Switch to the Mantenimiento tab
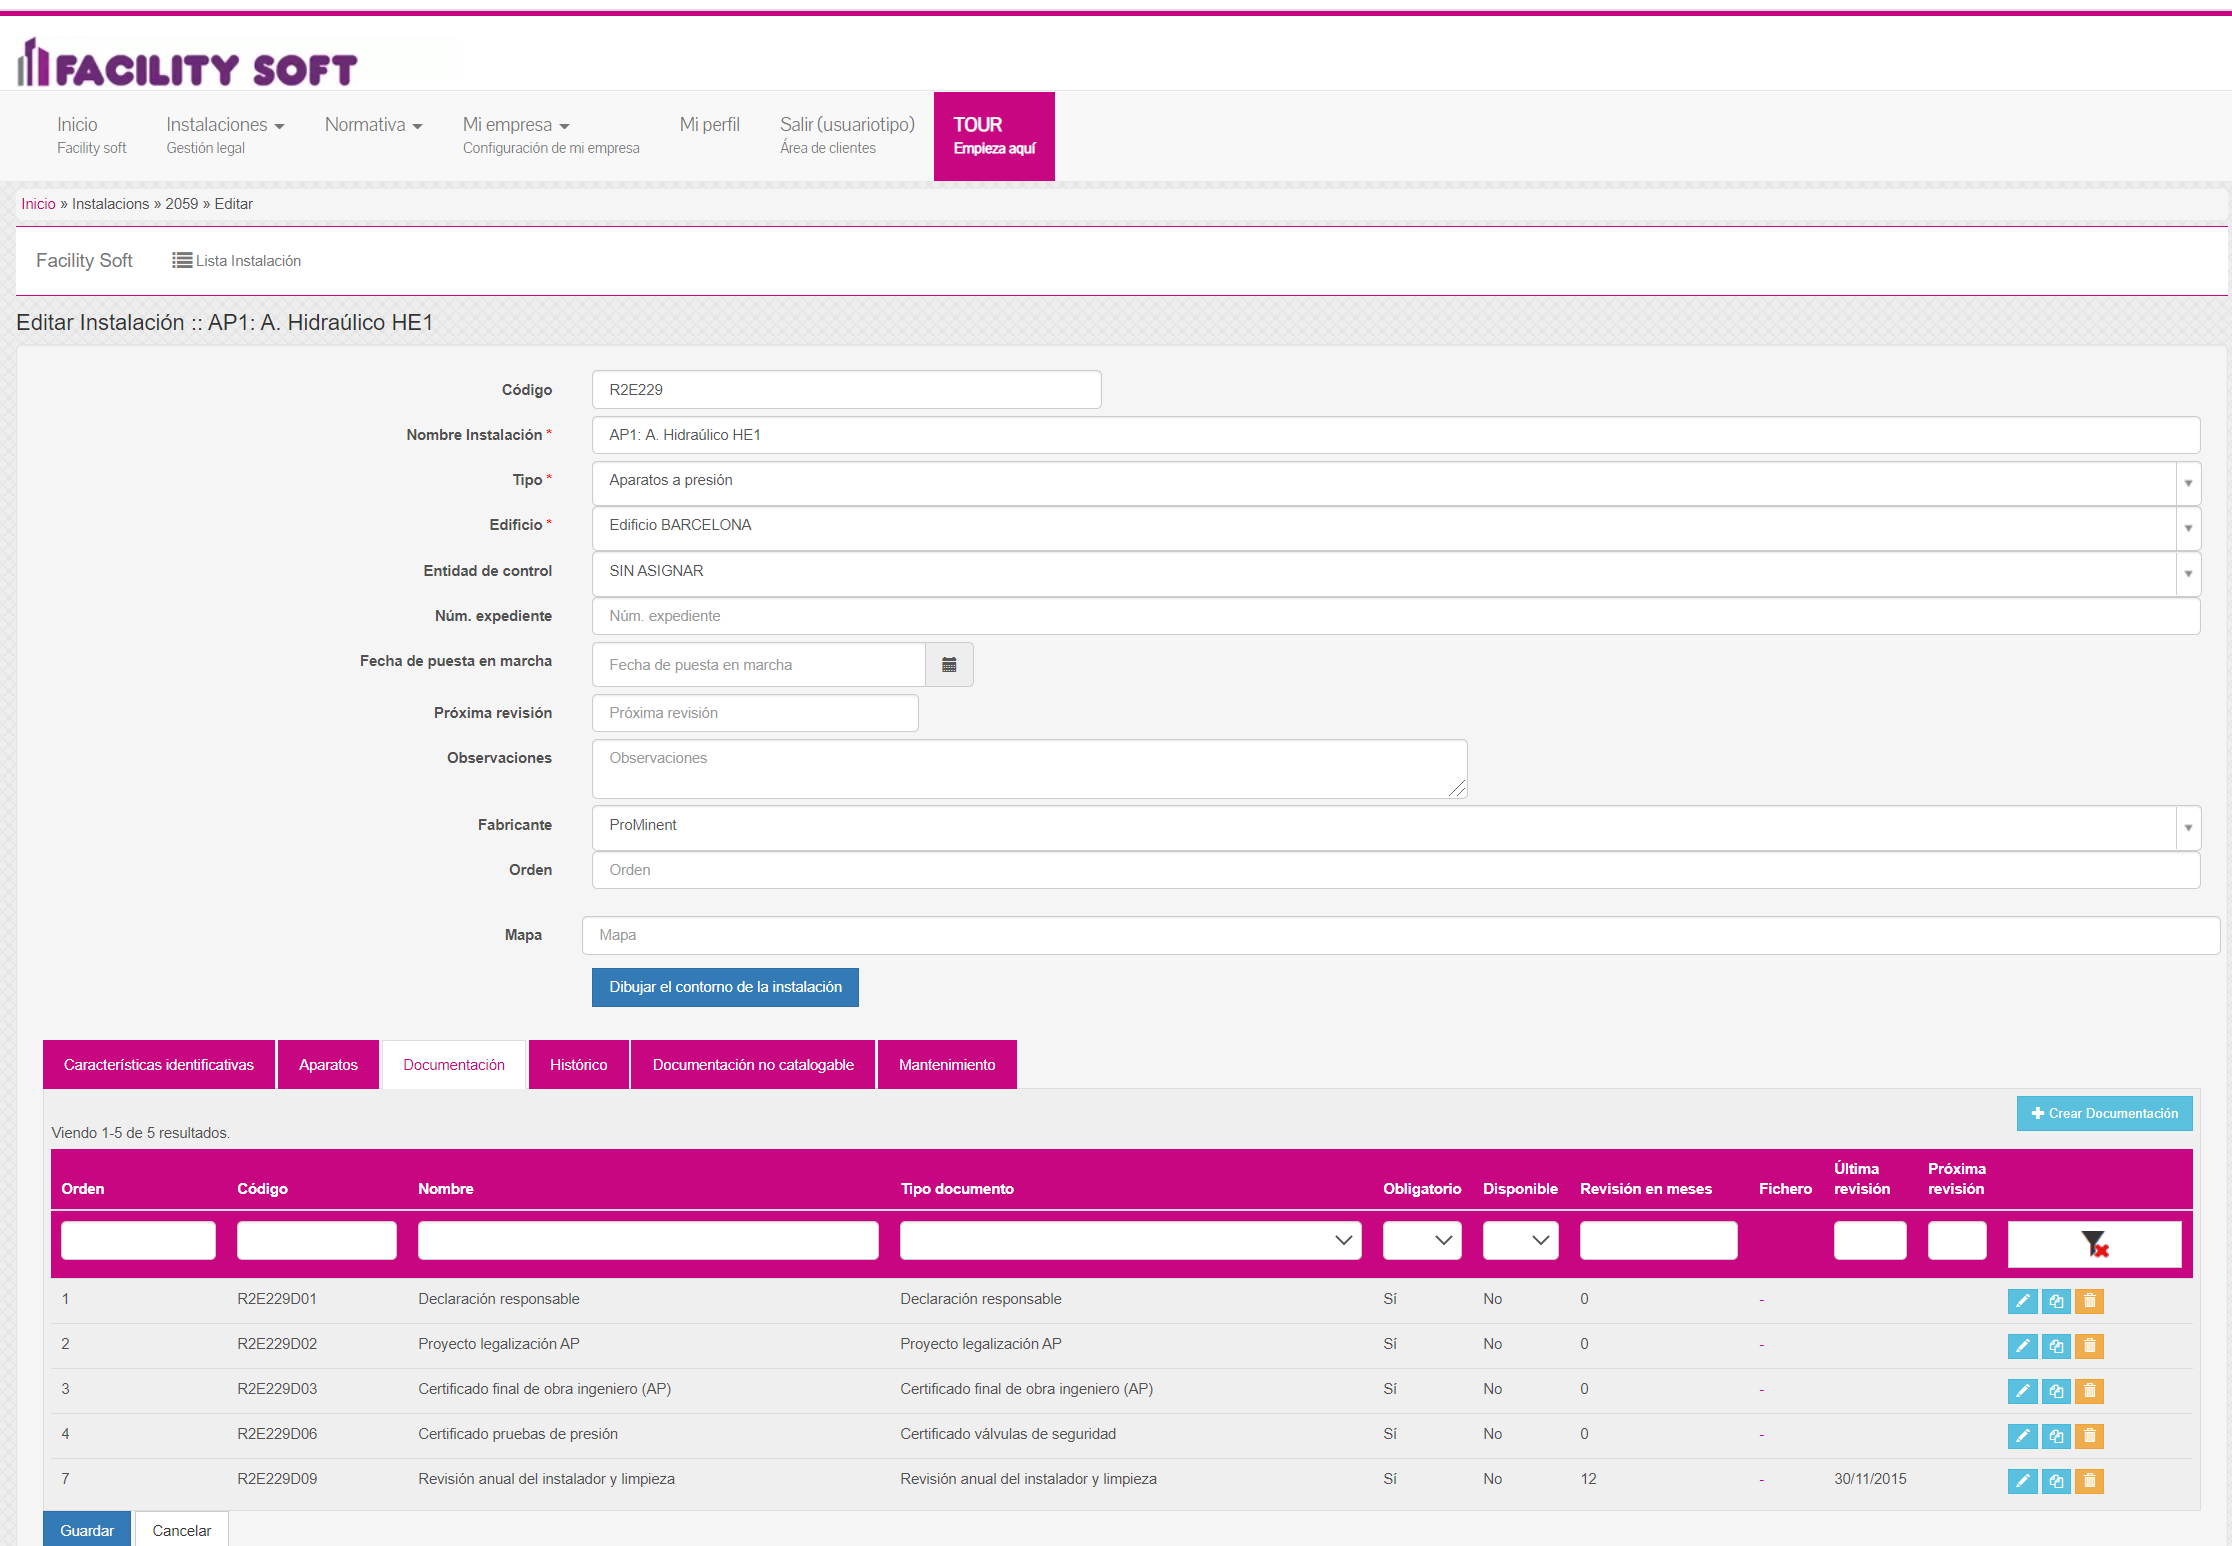This screenshot has height=1546, width=2232. pyautogui.click(x=946, y=1065)
